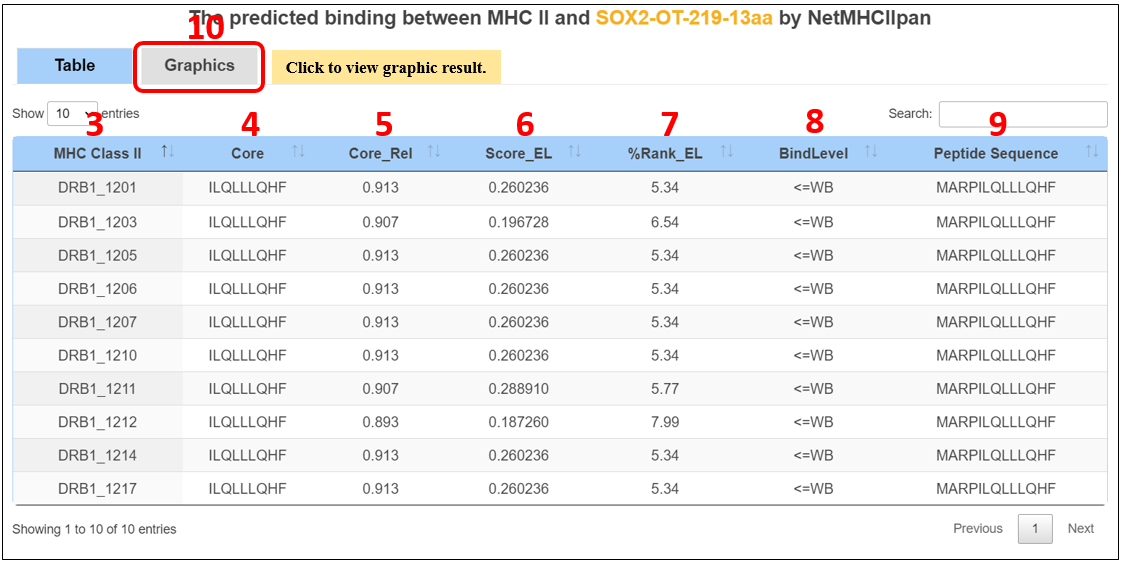Select the Table tab
The height and width of the screenshot is (562, 1122).
75,66
